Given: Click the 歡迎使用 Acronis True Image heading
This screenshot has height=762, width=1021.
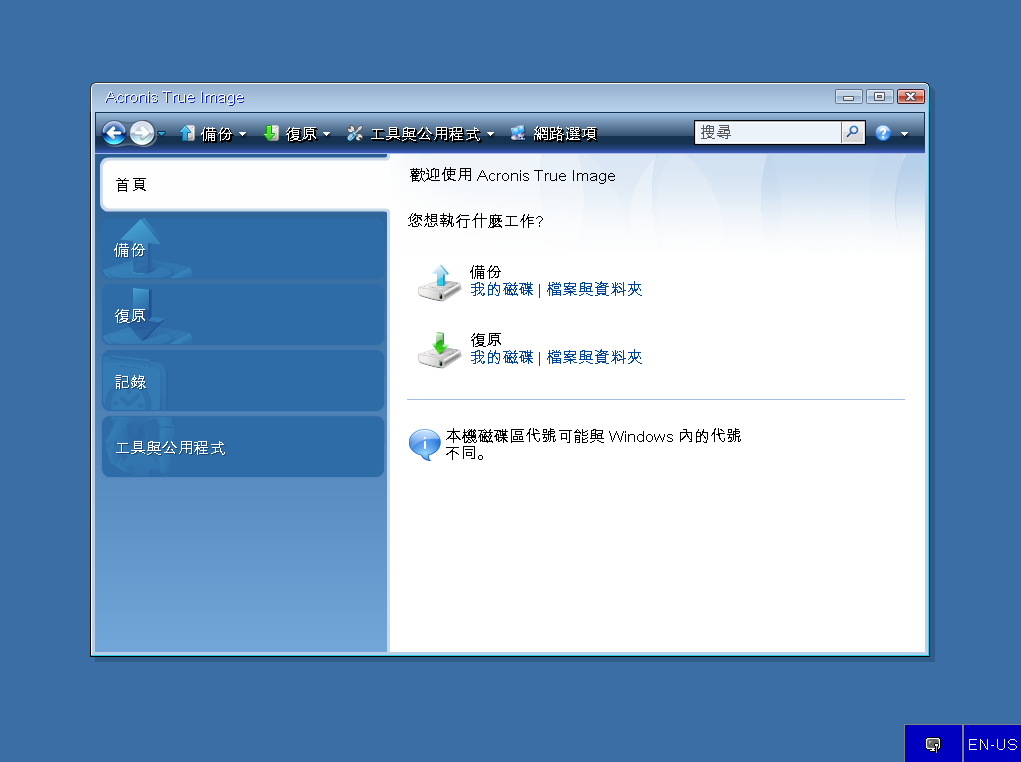Looking at the screenshot, I should (x=512, y=176).
